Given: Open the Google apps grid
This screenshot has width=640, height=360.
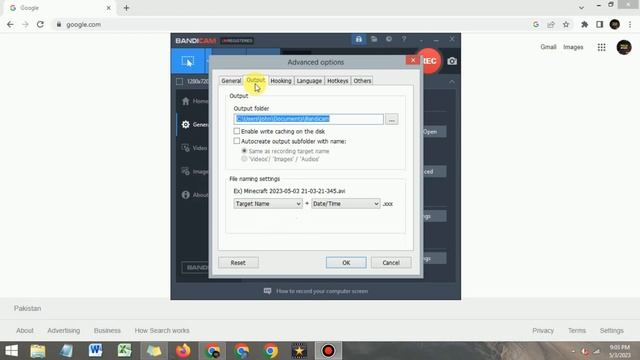Looking at the screenshot, I should coord(602,47).
